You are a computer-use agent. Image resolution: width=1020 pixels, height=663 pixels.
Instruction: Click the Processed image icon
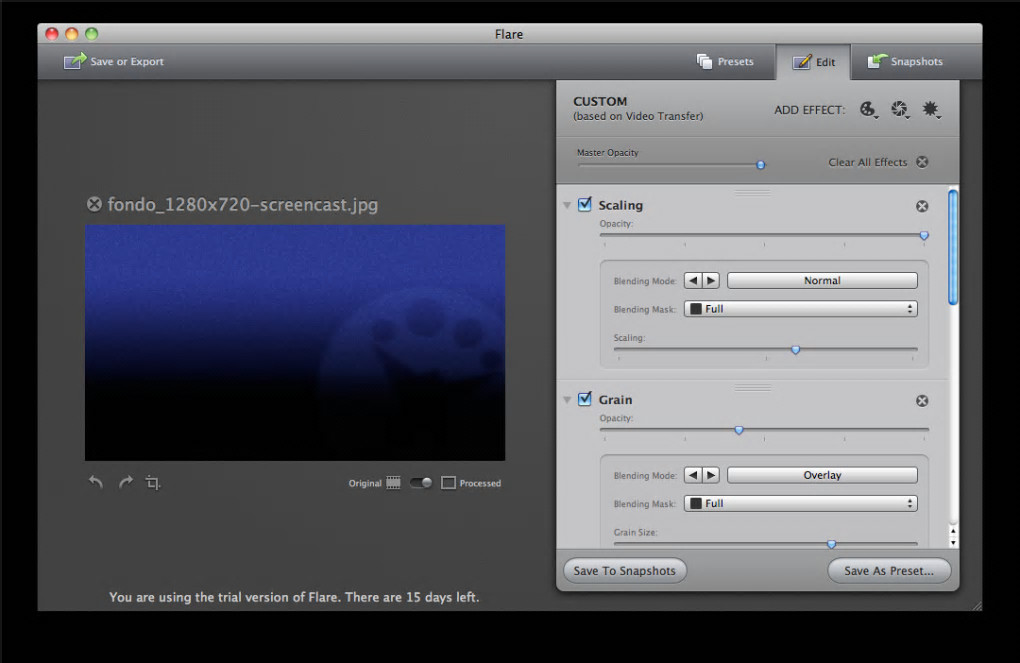click(x=448, y=483)
